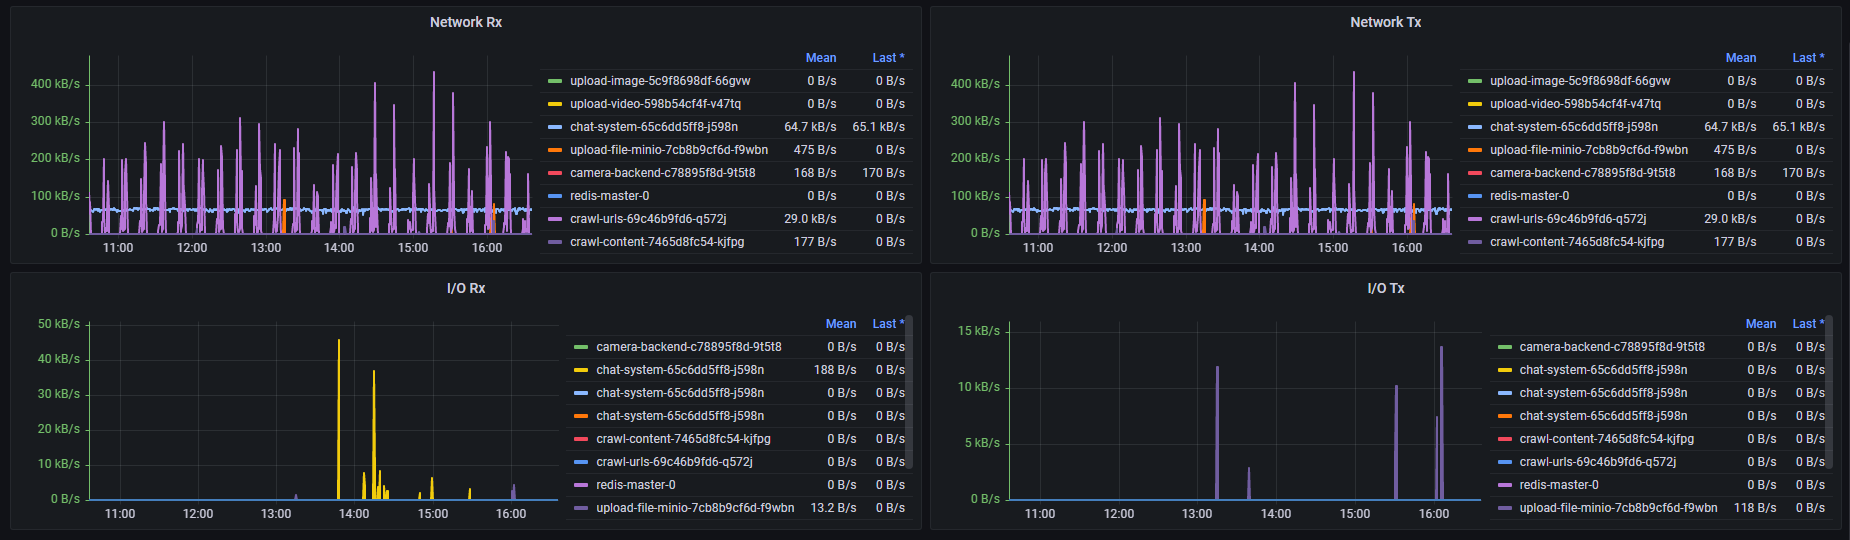
Task: Click upload-video yellow swatch in Network Tx legend
Action: (1475, 104)
